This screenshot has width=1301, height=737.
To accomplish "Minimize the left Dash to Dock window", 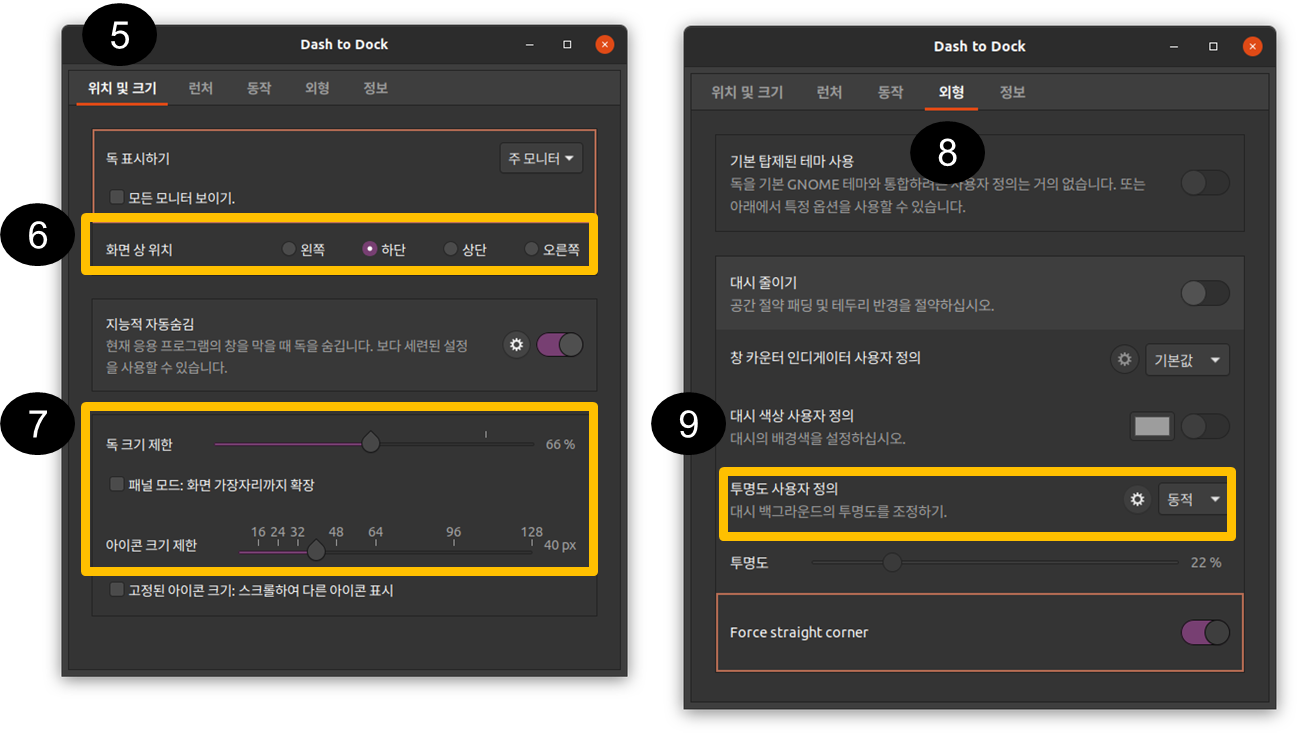I will (529, 44).
